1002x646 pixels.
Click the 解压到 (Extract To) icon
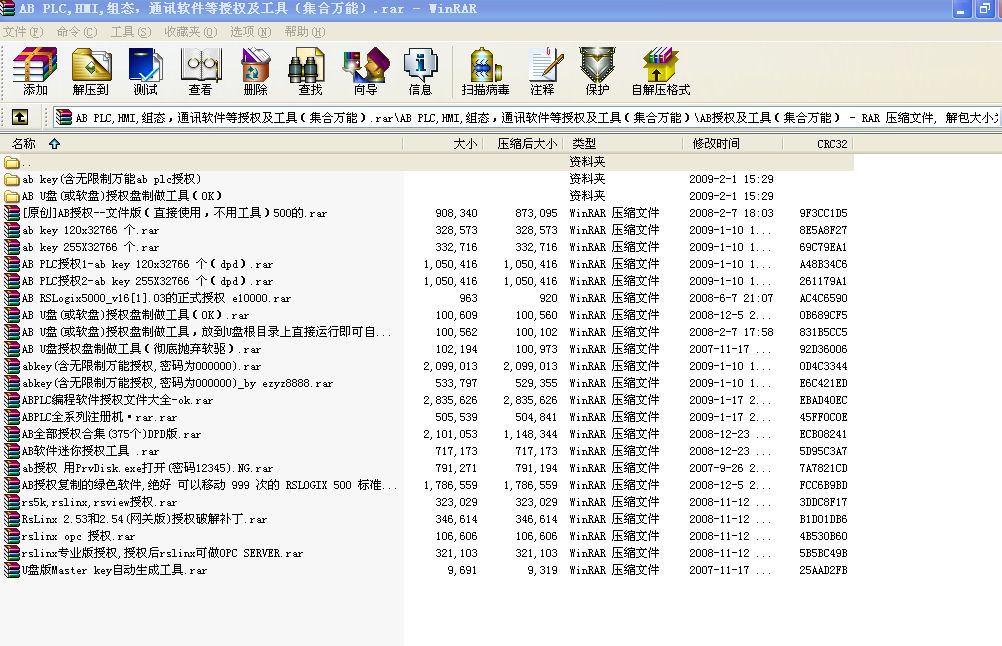tap(90, 70)
